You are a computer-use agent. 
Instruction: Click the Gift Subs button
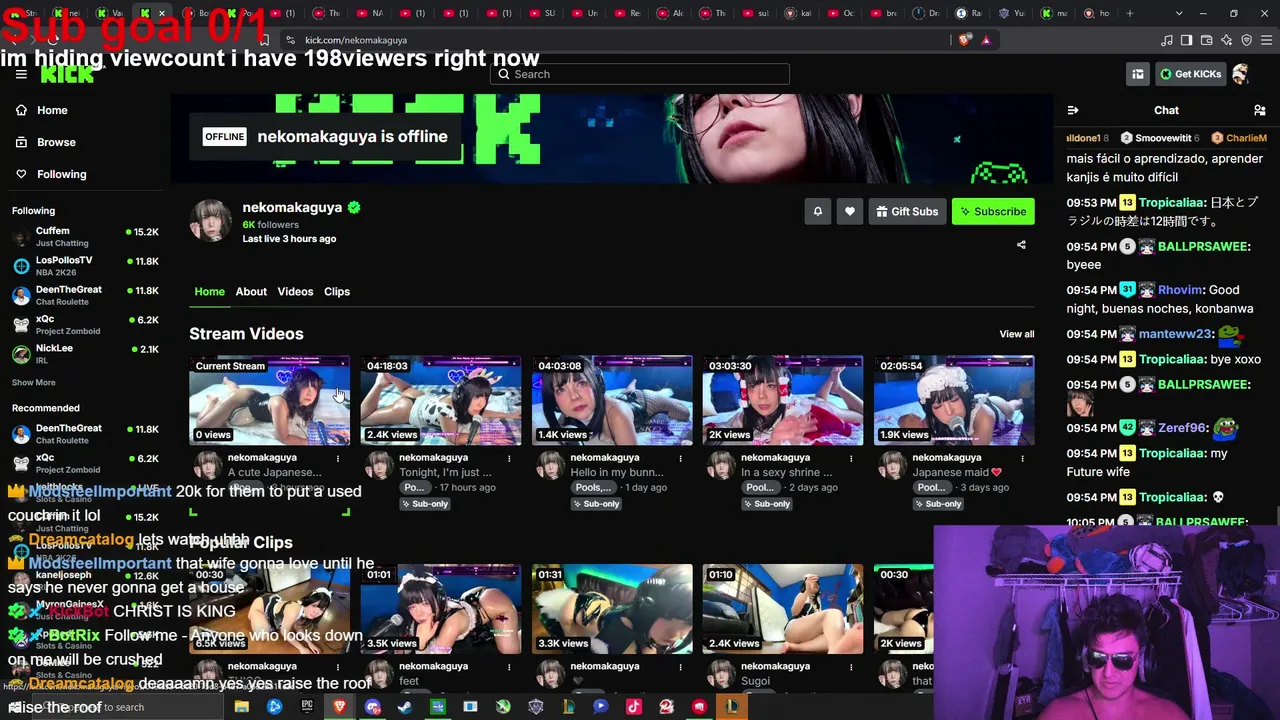coord(907,211)
